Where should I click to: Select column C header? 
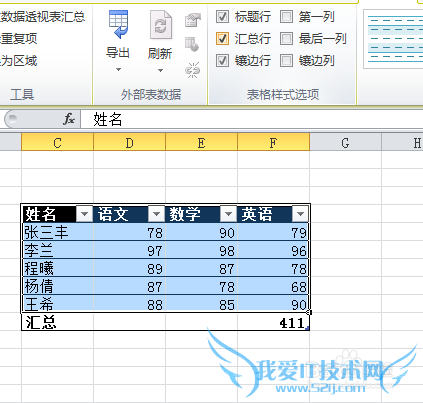pos(58,142)
